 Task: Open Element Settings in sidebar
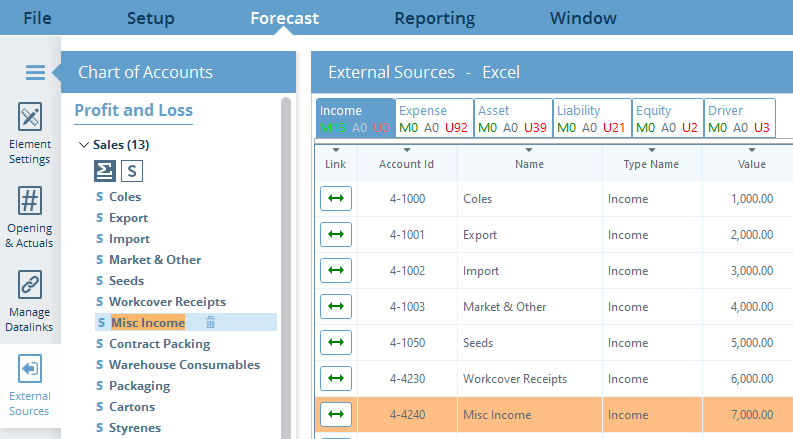30,132
